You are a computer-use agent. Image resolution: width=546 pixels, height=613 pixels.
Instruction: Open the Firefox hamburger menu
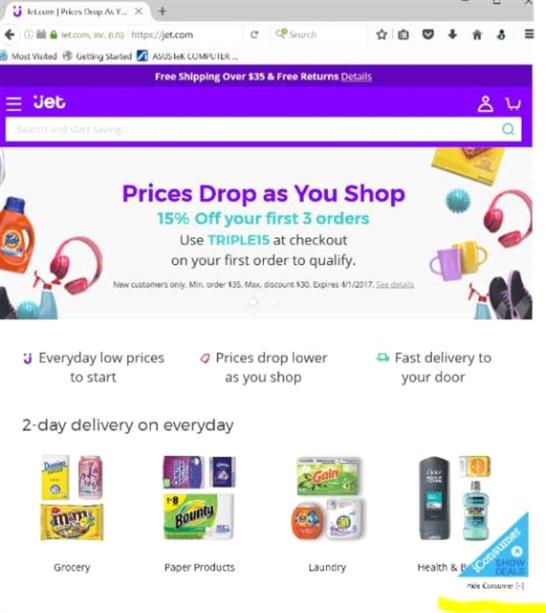pos(529,34)
